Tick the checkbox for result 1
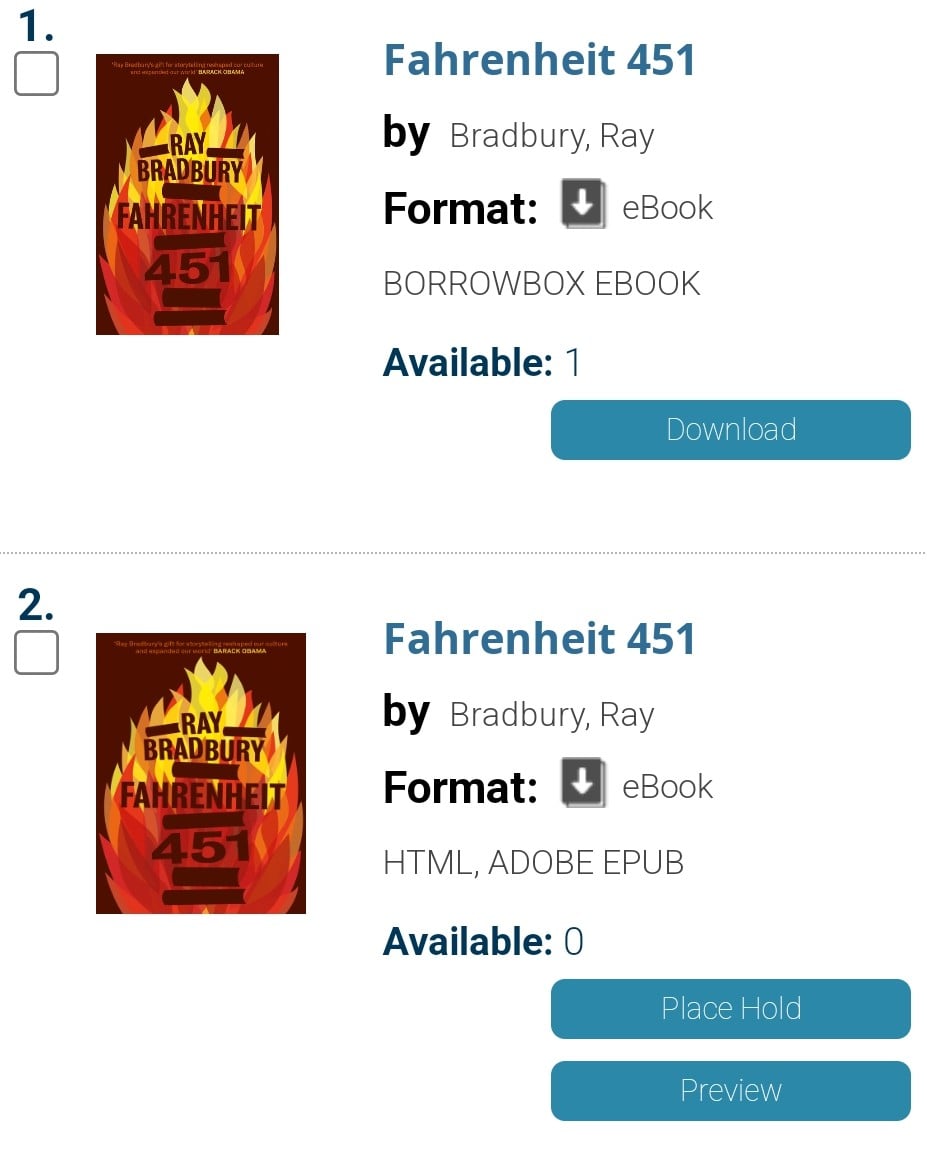Image resolution: width=927 pixels, height=1152 pixels. pos(37,73)
